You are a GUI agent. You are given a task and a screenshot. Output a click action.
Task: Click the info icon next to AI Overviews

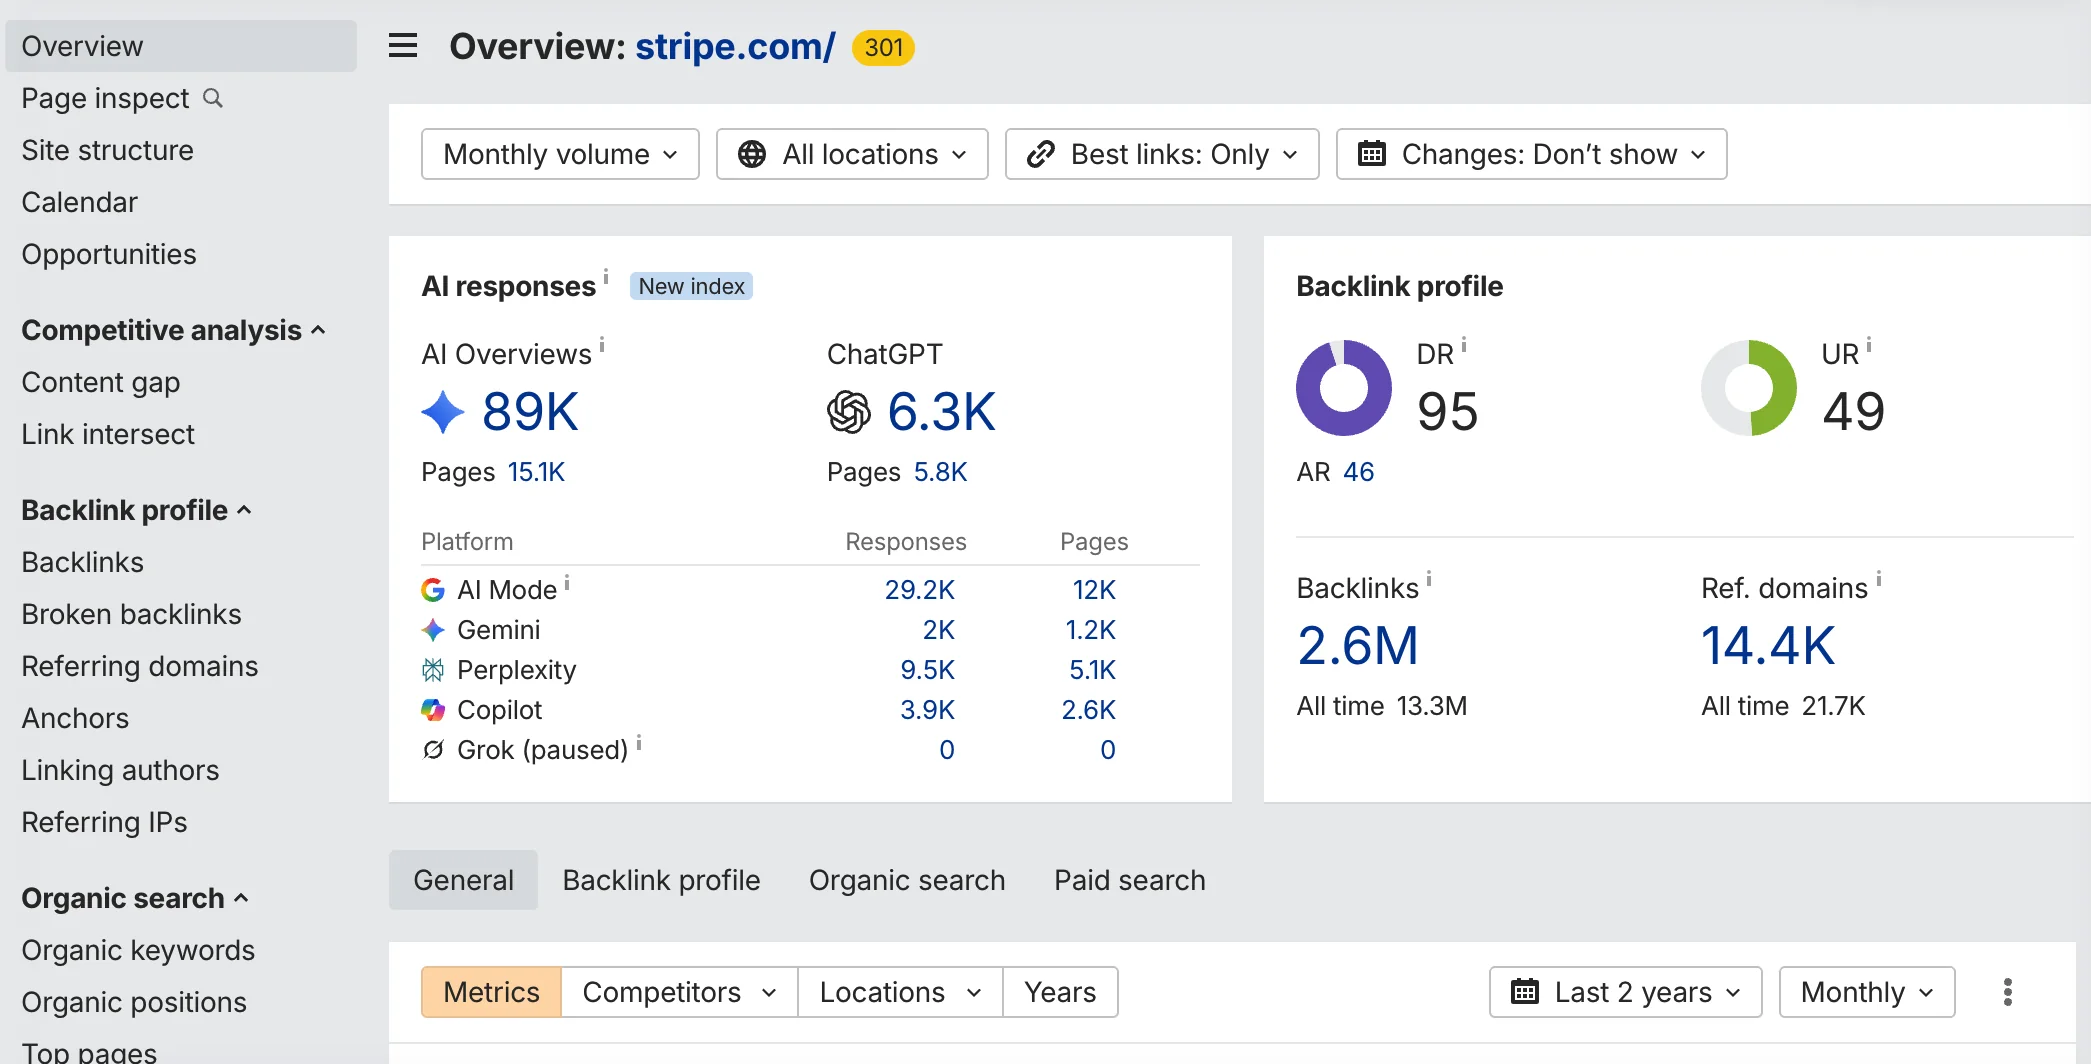tap(602, 345)
